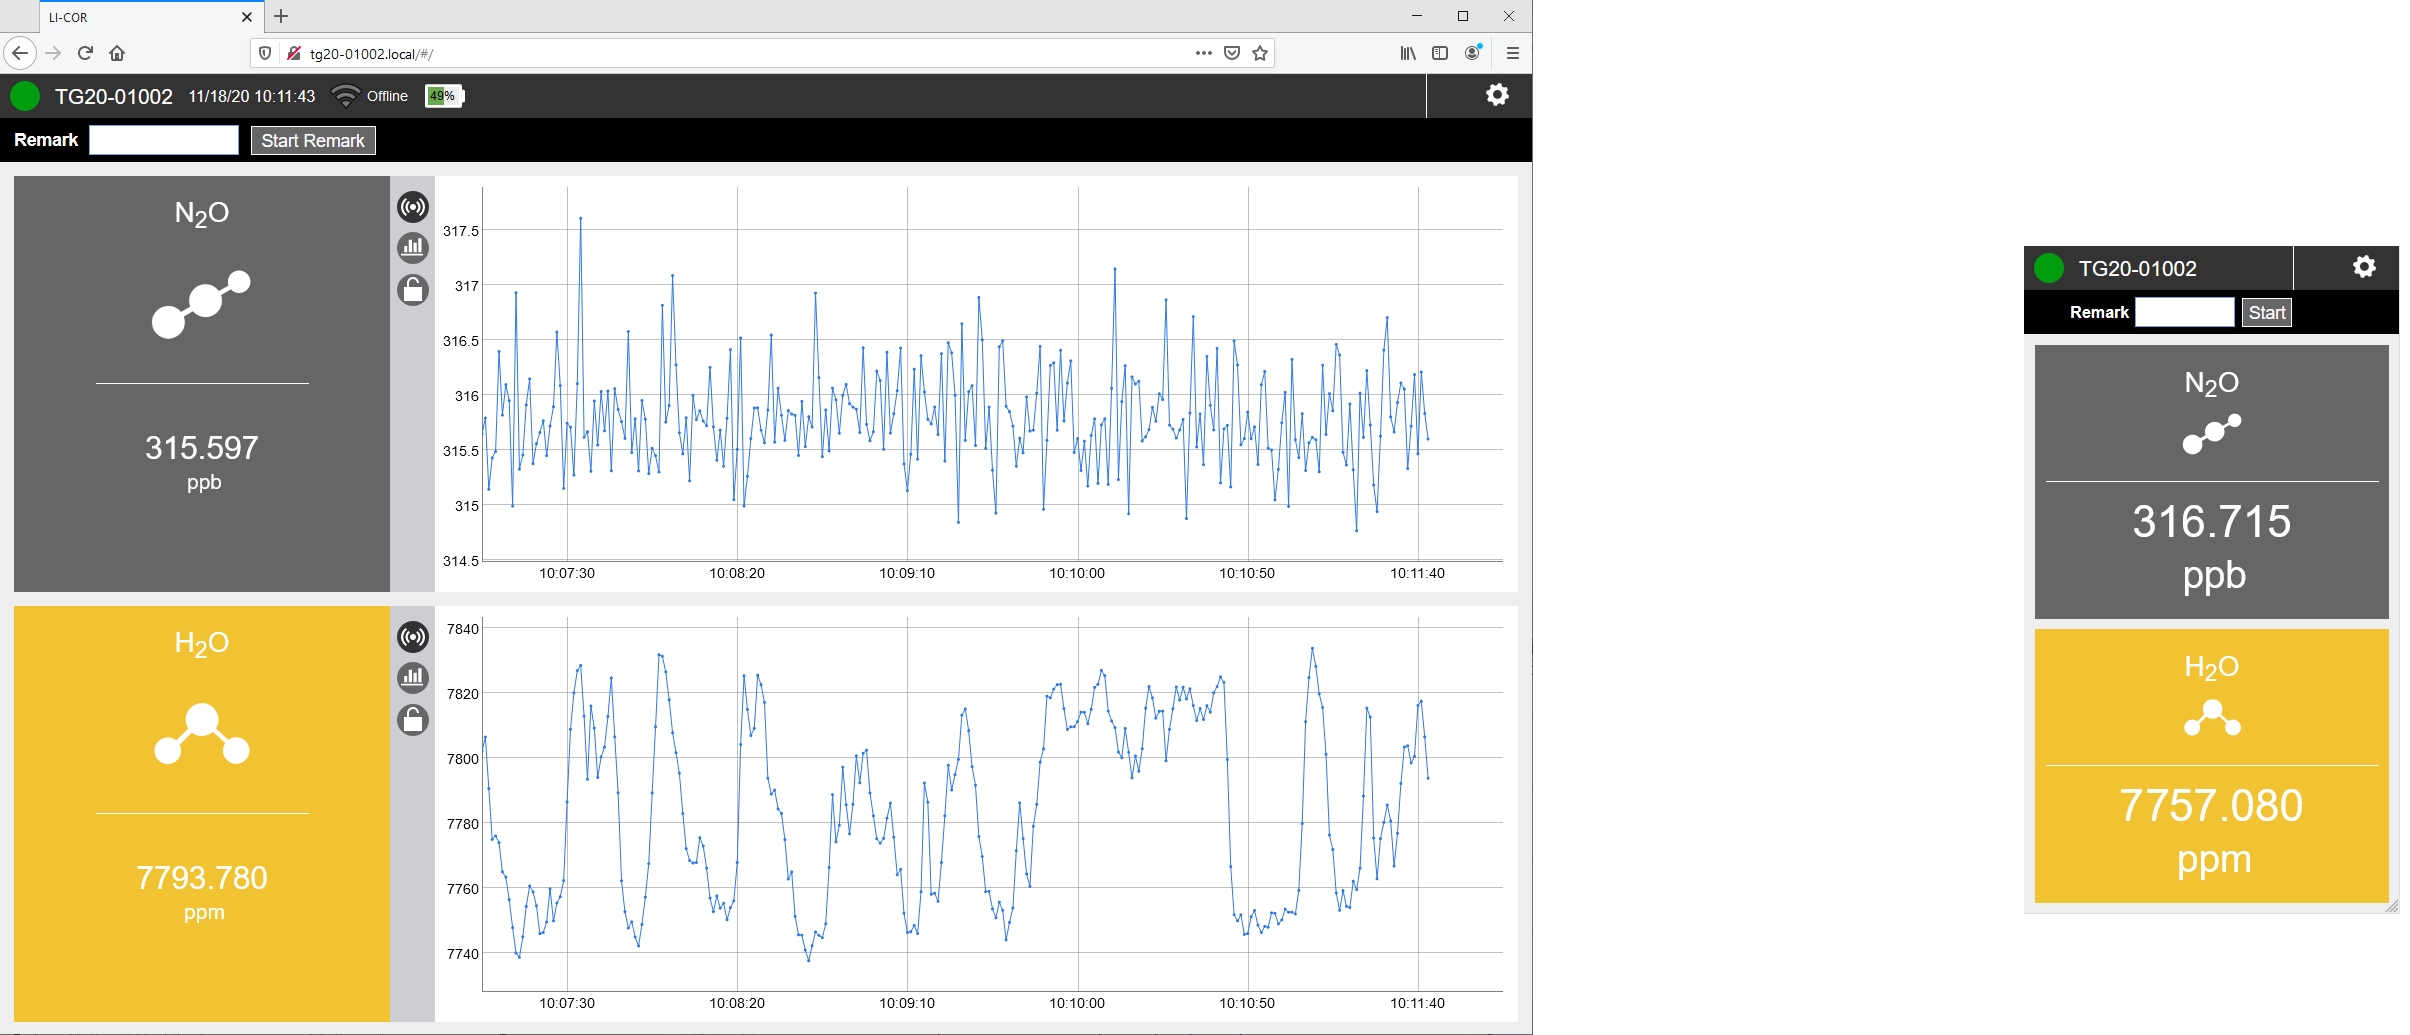This screenshot has width=2410, height=1035.
Task: Toggle live streaming on the N2O graph
Action: (413, 207)
